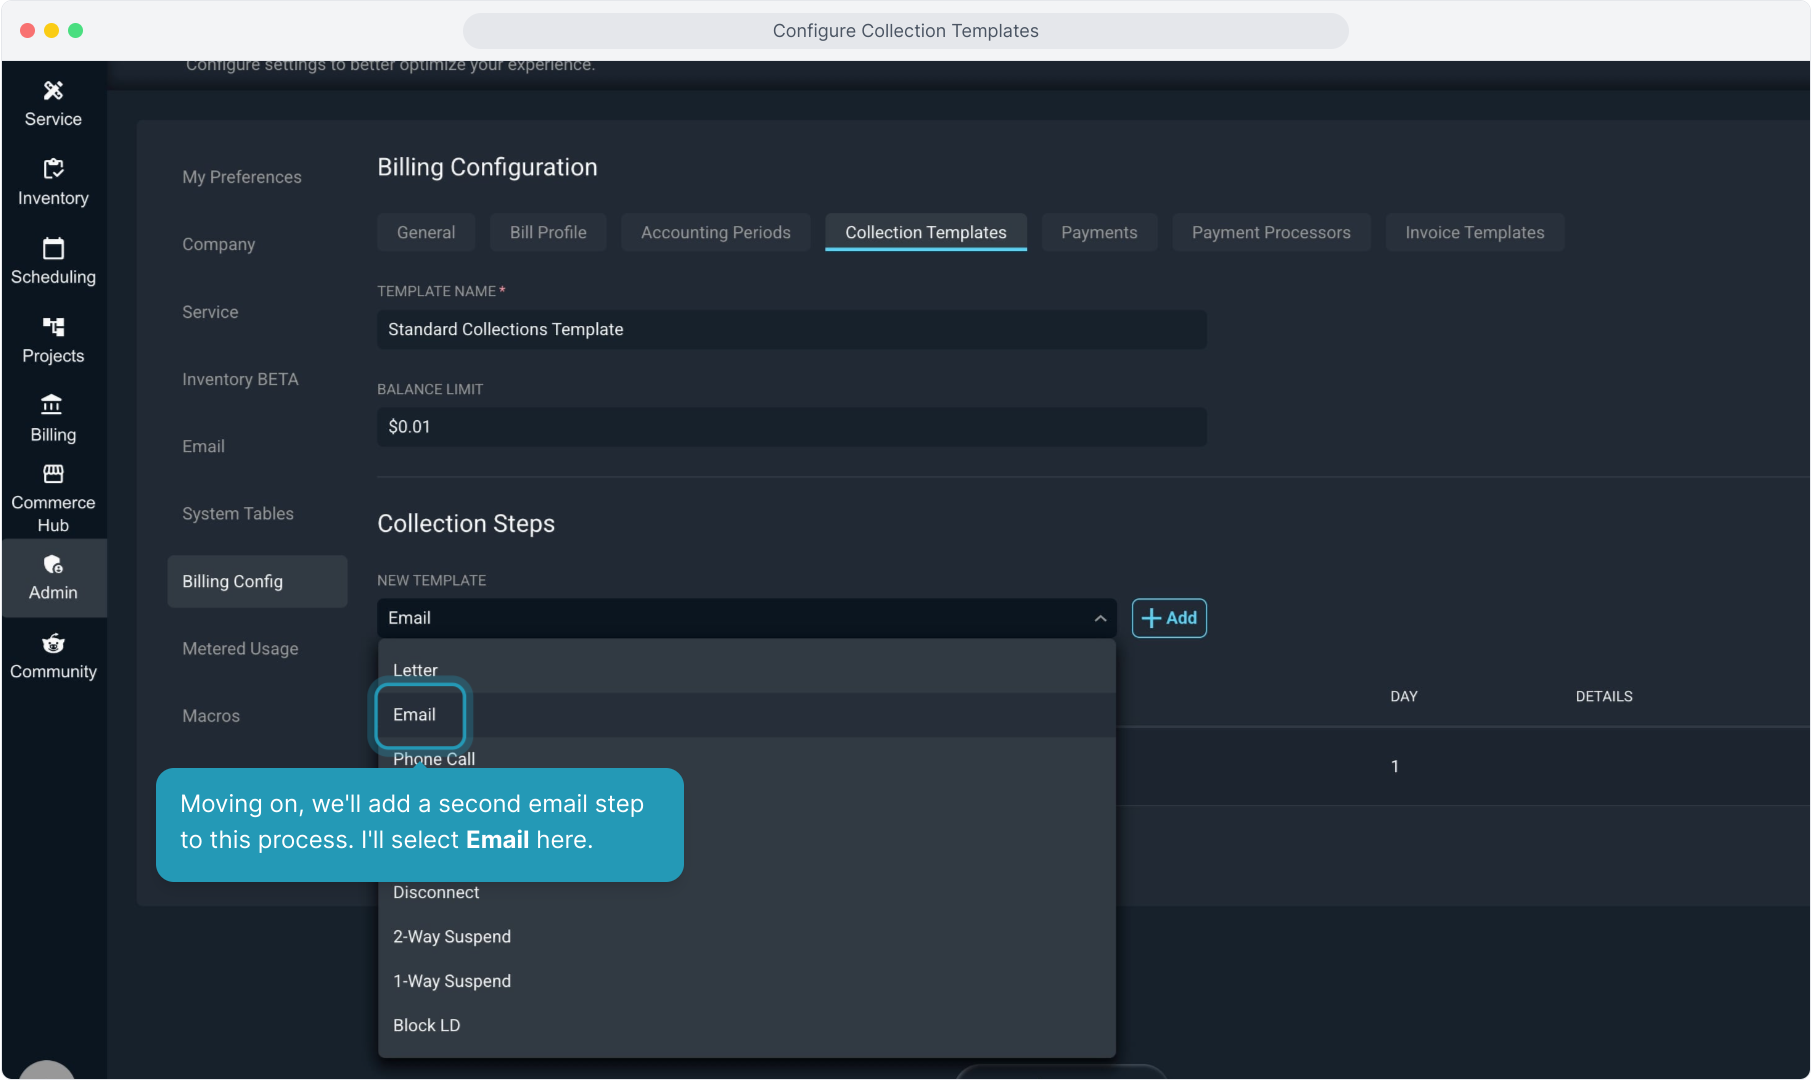Screen dimensions: 1812x1080
Task: Switch to the Payment Processors tab
Action: click(1270, 233)
